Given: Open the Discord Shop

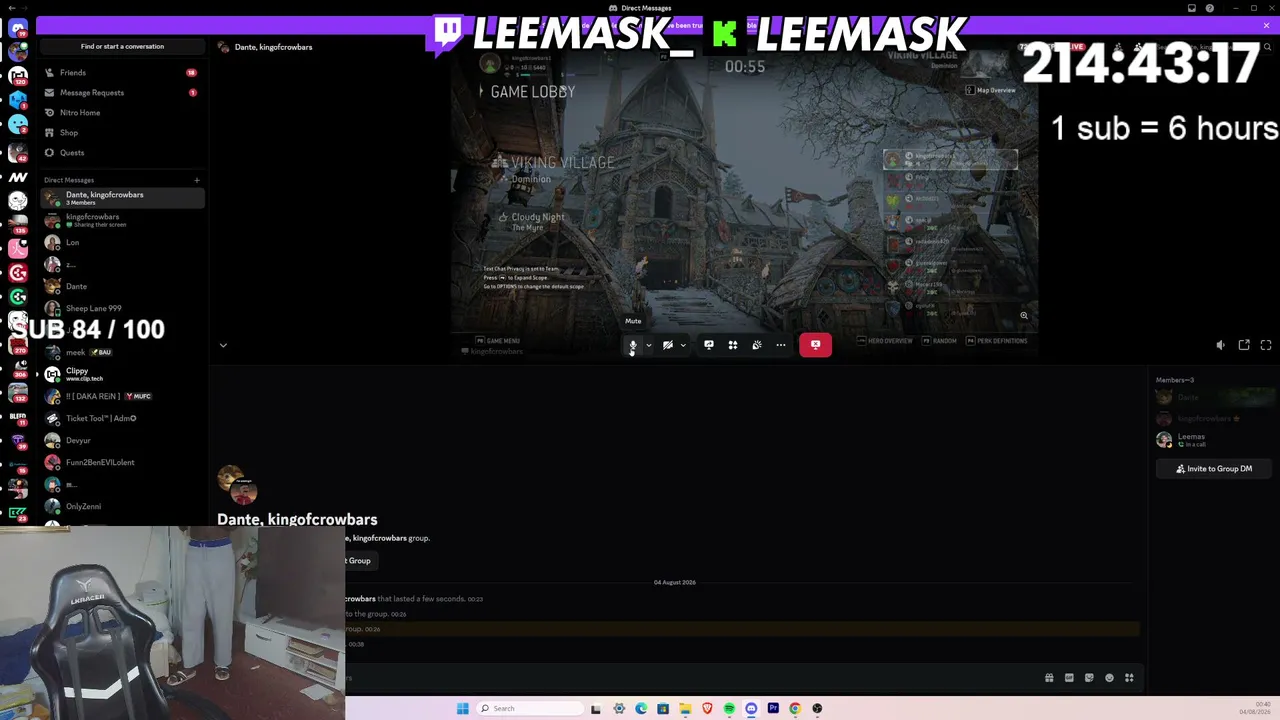Looking at the screenshot, I should (122, 133).
